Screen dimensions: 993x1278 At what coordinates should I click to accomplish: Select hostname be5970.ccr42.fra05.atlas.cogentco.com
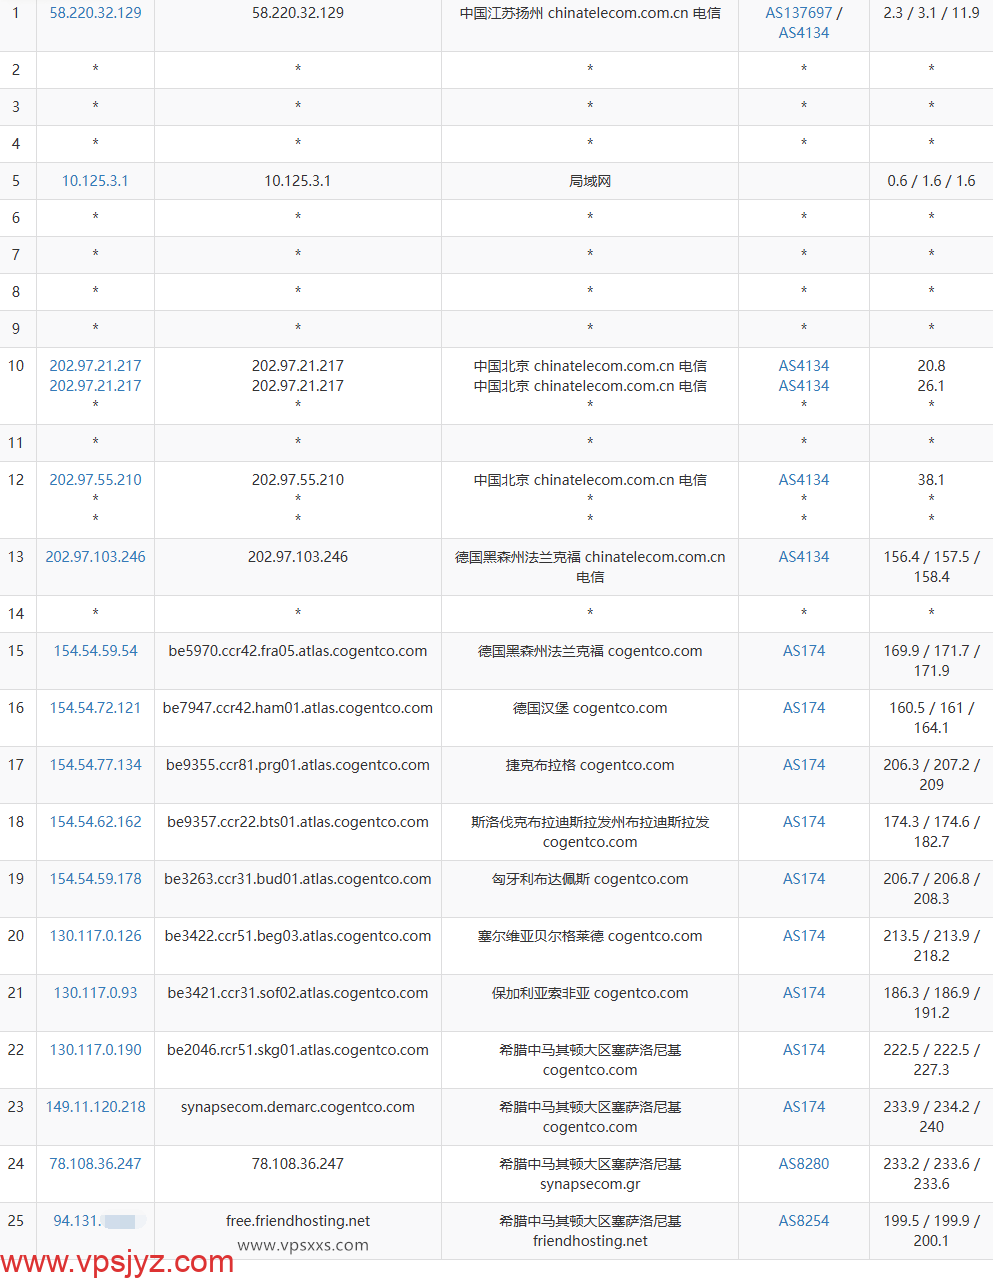click(298, 651)
